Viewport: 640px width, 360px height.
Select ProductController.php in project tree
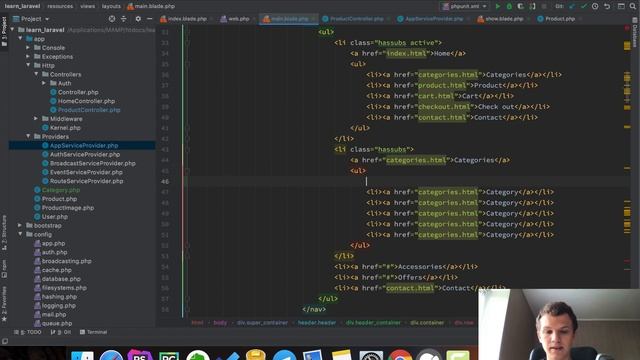click(89, 110)
